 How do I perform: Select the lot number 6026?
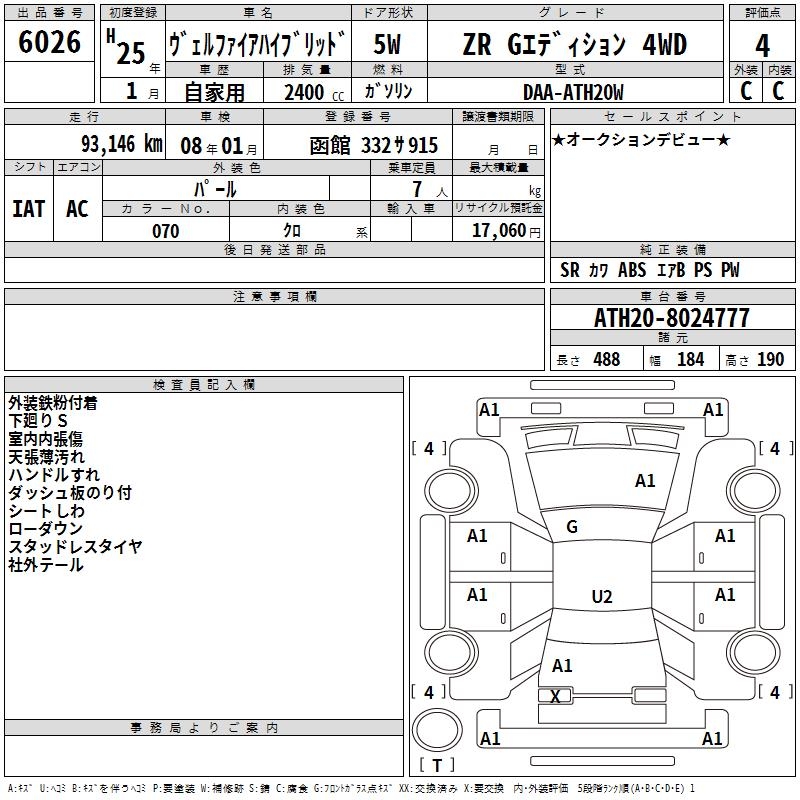[50, 43]
